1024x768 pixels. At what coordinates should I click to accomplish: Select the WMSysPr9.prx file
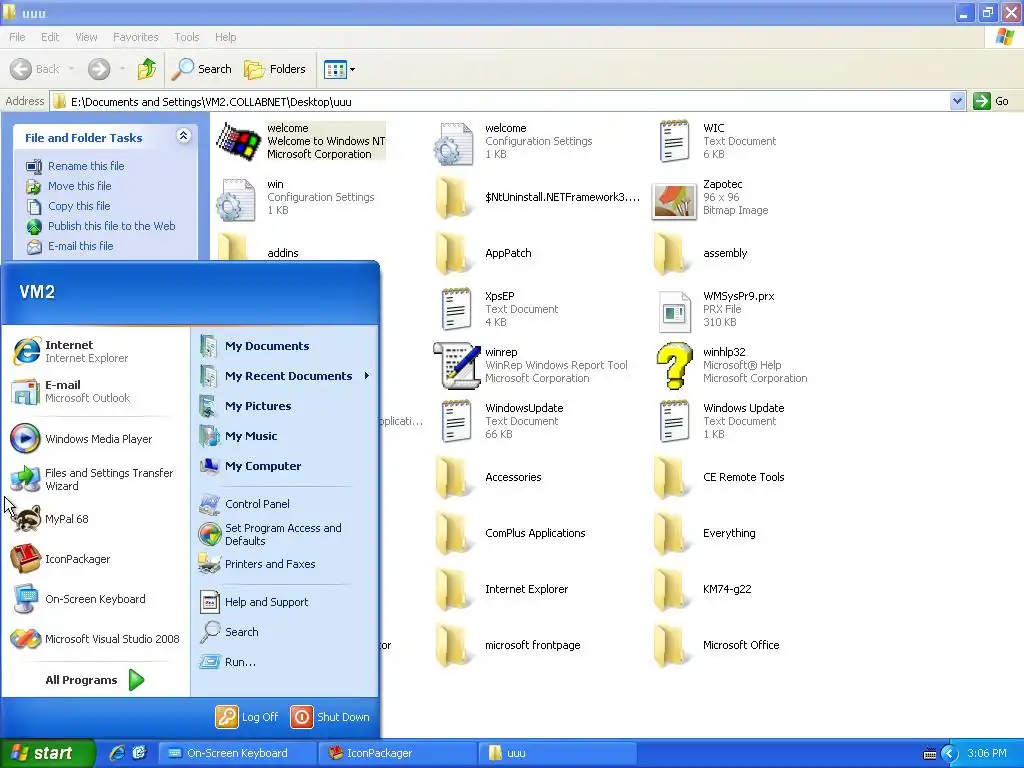[716, 309]
